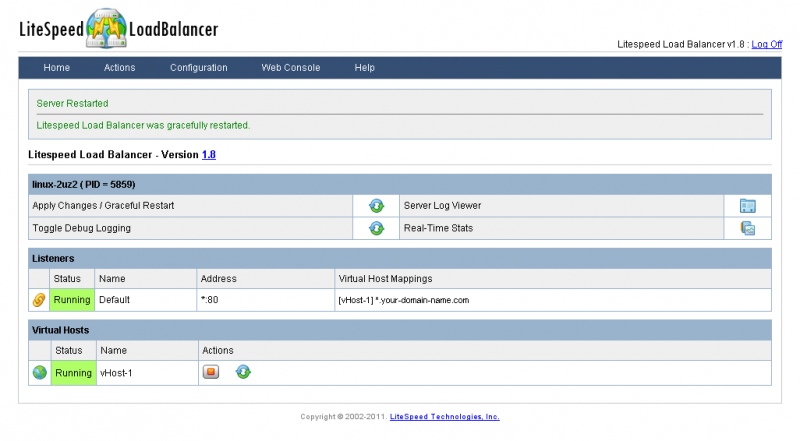Click the linux-2uz2 ( PID = 5859) header
Screen dimensions: 800x441
tap(399, 184)
